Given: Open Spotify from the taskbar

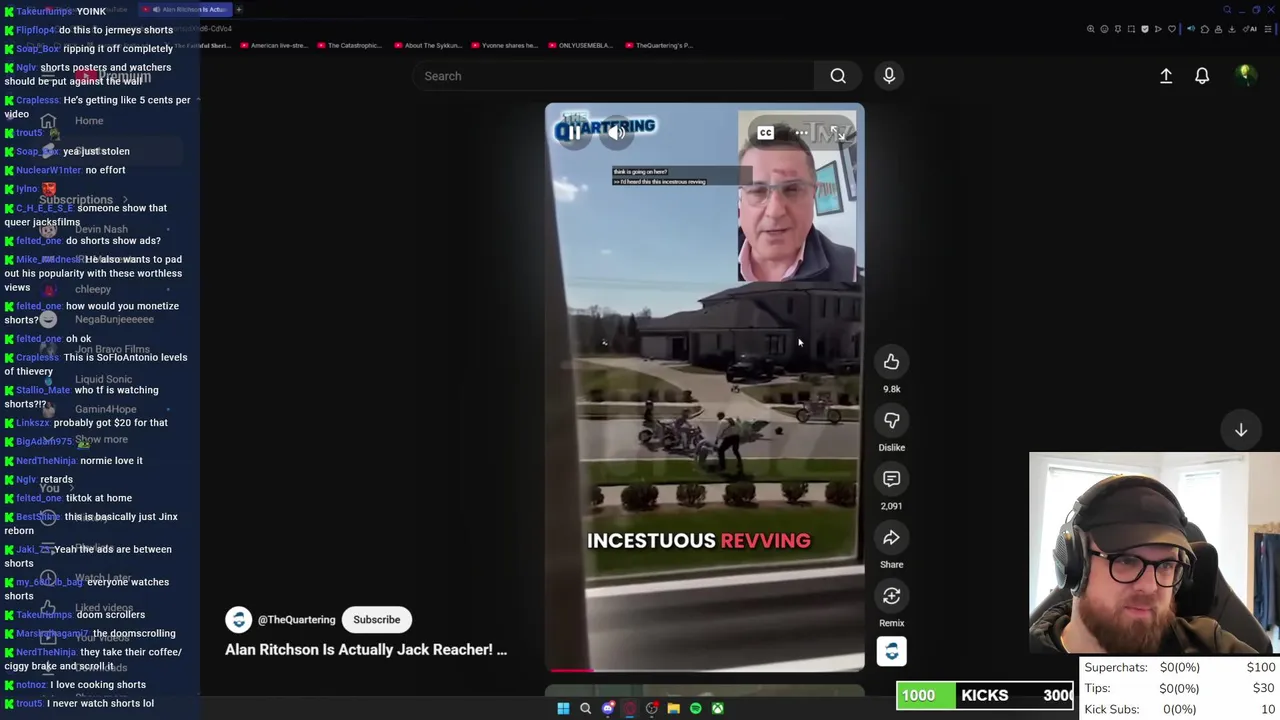Looking at the screenshot, I should (x=695, y=709).
